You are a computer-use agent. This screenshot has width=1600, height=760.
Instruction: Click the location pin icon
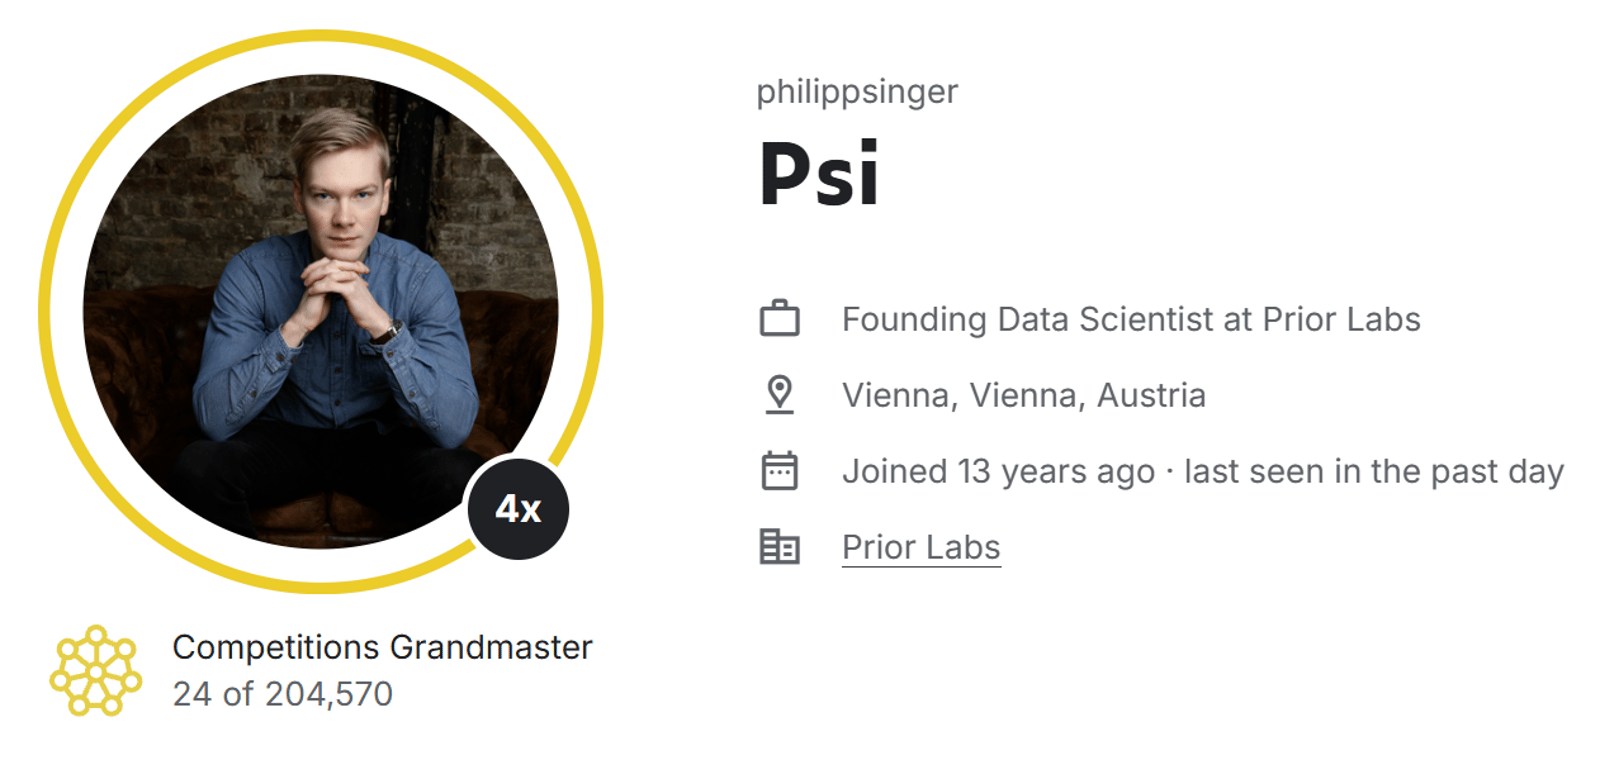click(779, 395)
